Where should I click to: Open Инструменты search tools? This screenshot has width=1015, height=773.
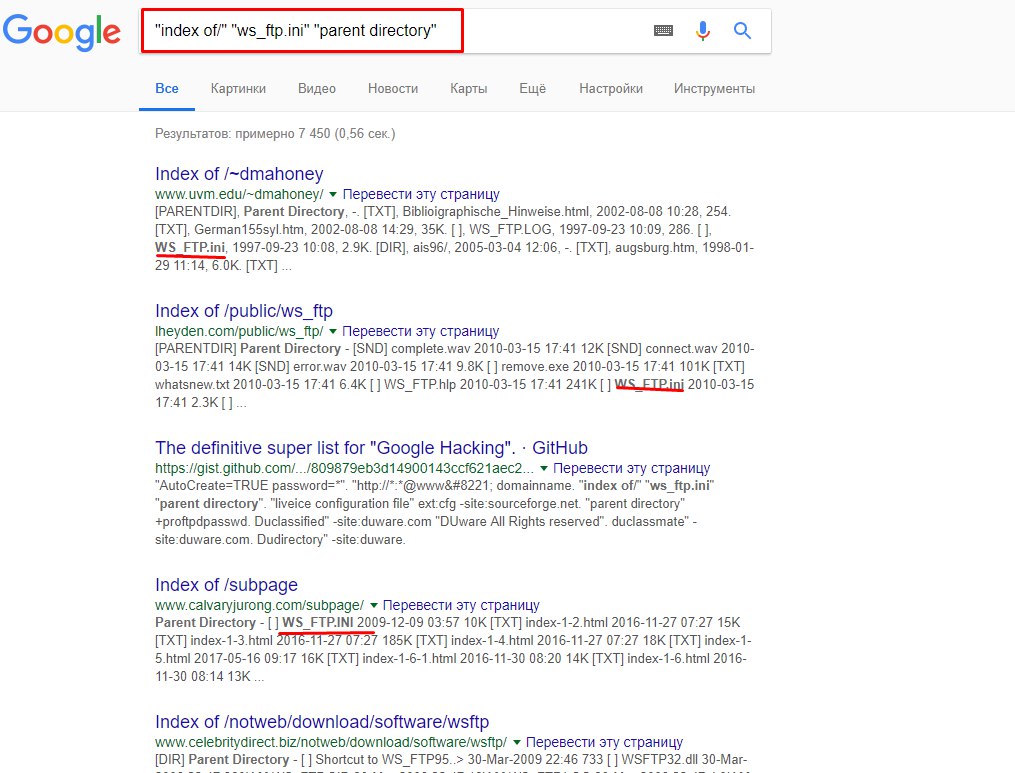(714, 89)
